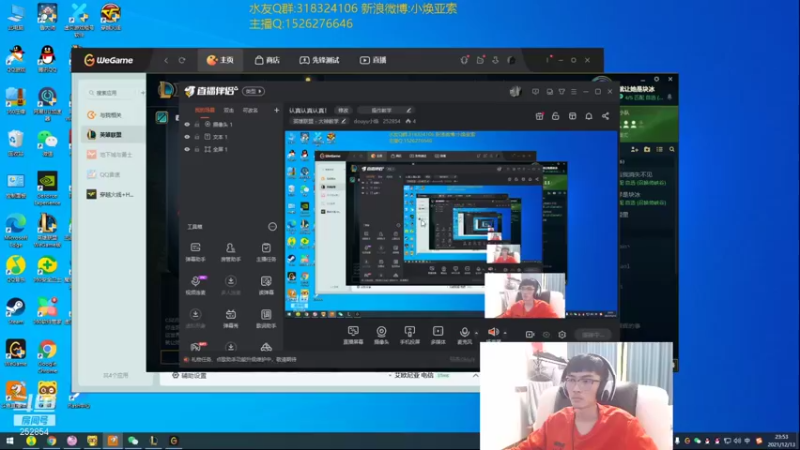Open the 歌词助手 tool in the toolbox
This screenshot has width=800, height=450.
(266, 318)
